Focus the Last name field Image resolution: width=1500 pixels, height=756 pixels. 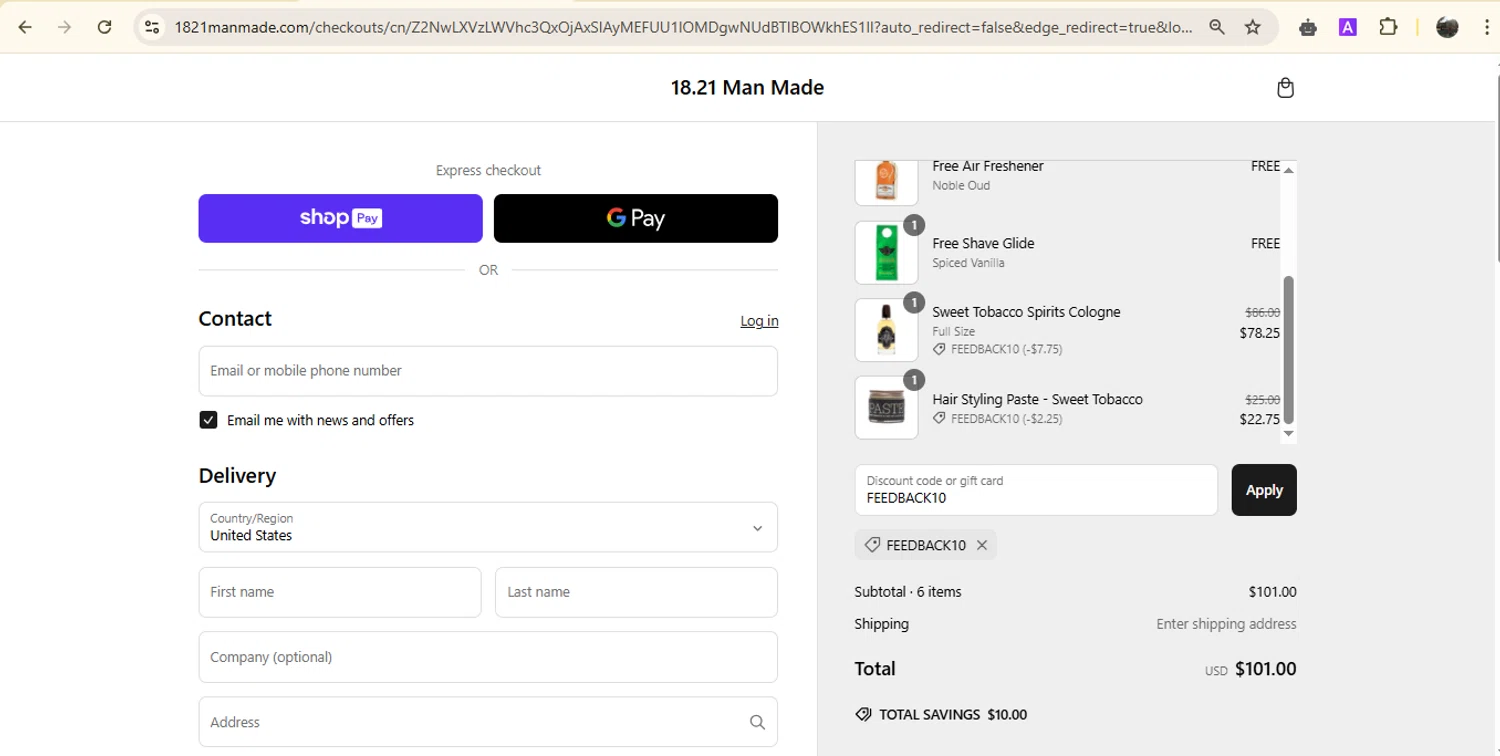click(636, 592)
